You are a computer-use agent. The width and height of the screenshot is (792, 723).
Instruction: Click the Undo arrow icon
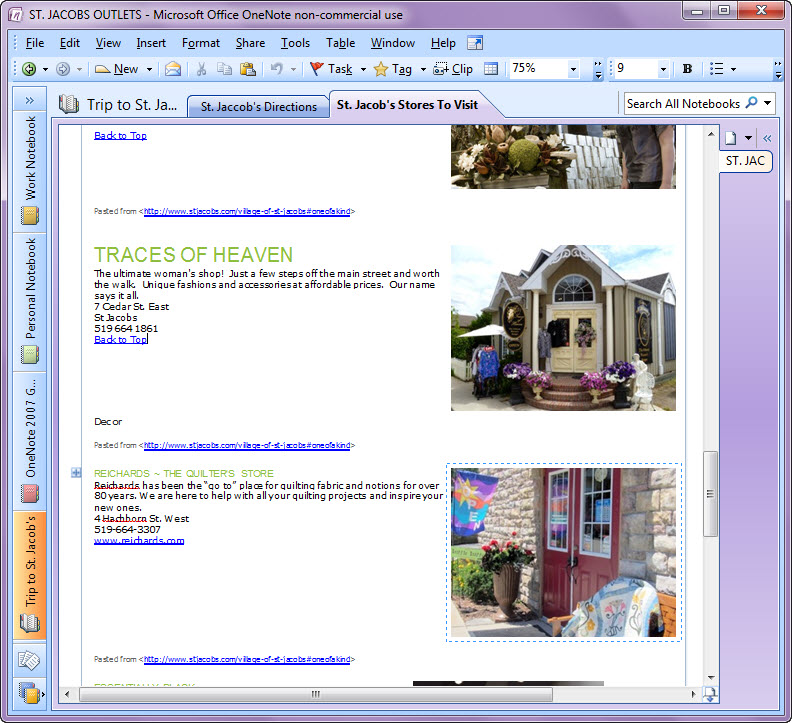[277, 69]
